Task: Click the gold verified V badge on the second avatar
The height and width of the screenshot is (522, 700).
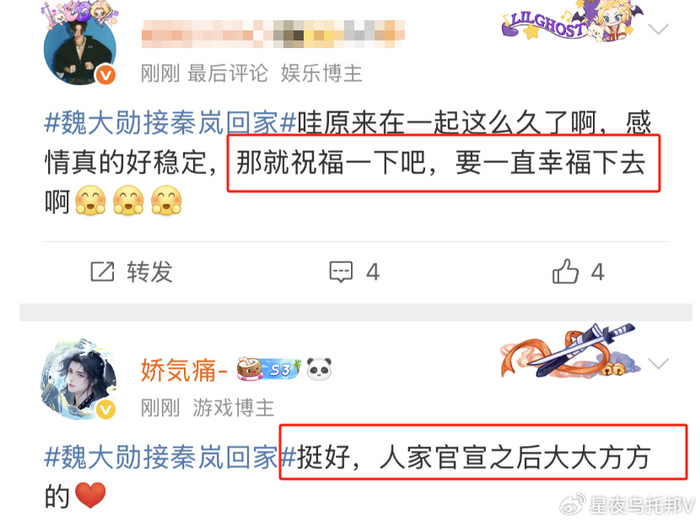Action: 106,409
